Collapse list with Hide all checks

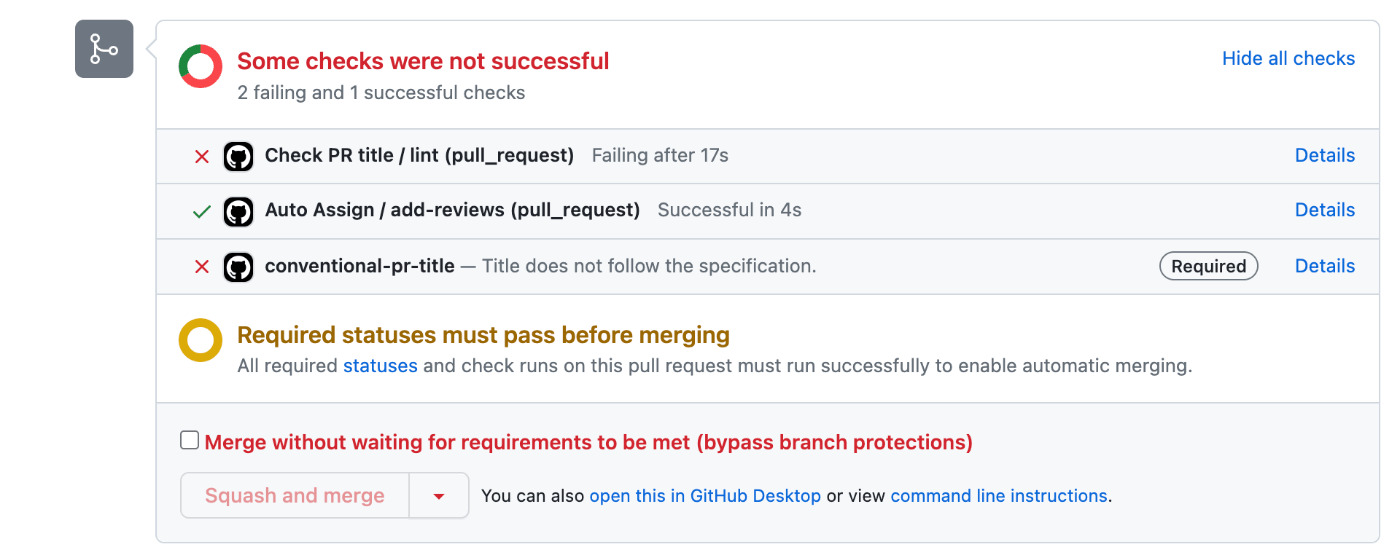1288,59
